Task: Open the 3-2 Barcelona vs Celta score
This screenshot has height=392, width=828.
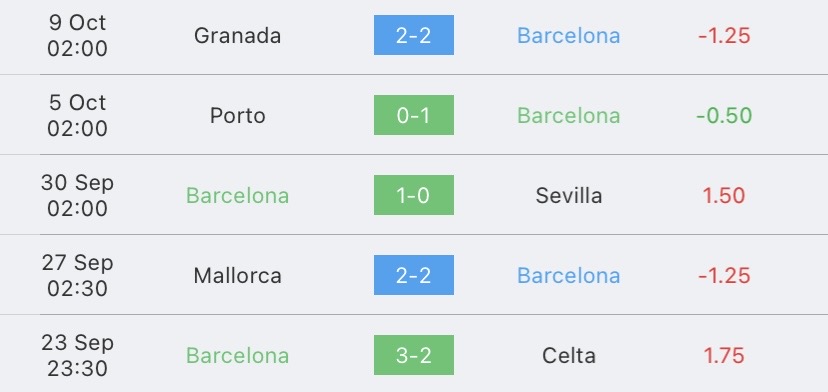Action: [x=413, y=355]
